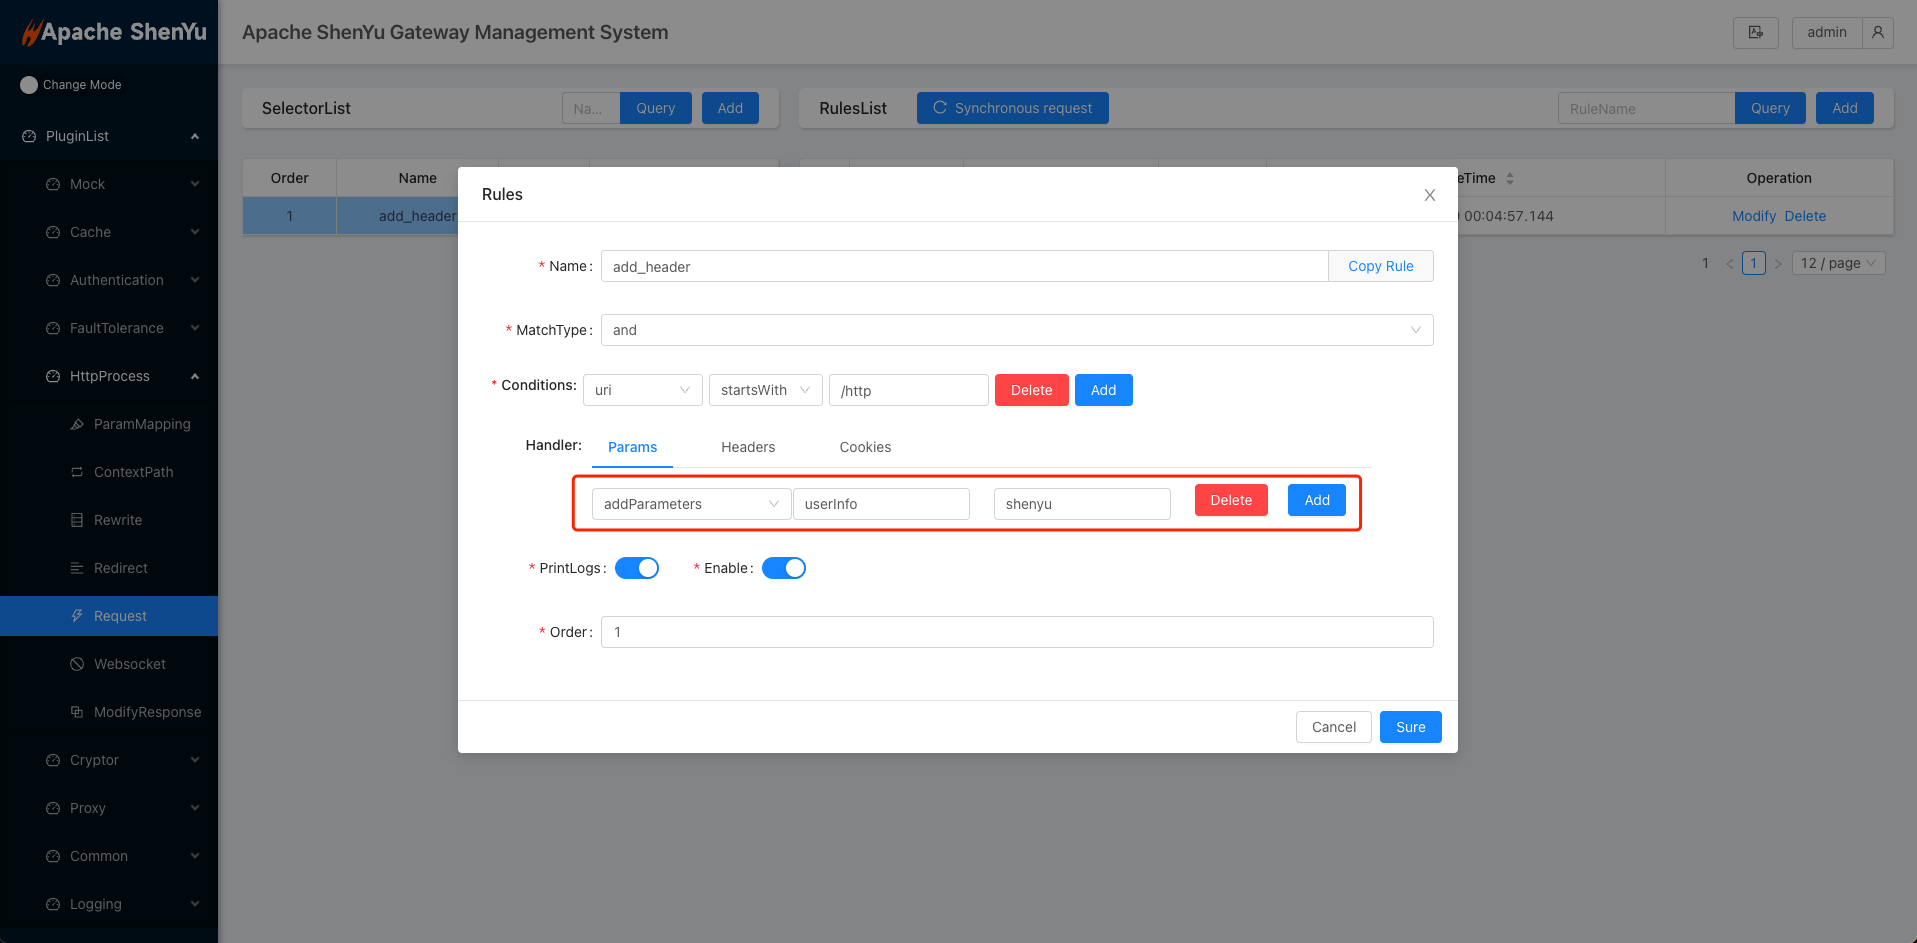The height and width of the screenshot is (943, 1917).
Task: Open the Cookies tab
Action: pyautogui.click(x=864, y=447)
